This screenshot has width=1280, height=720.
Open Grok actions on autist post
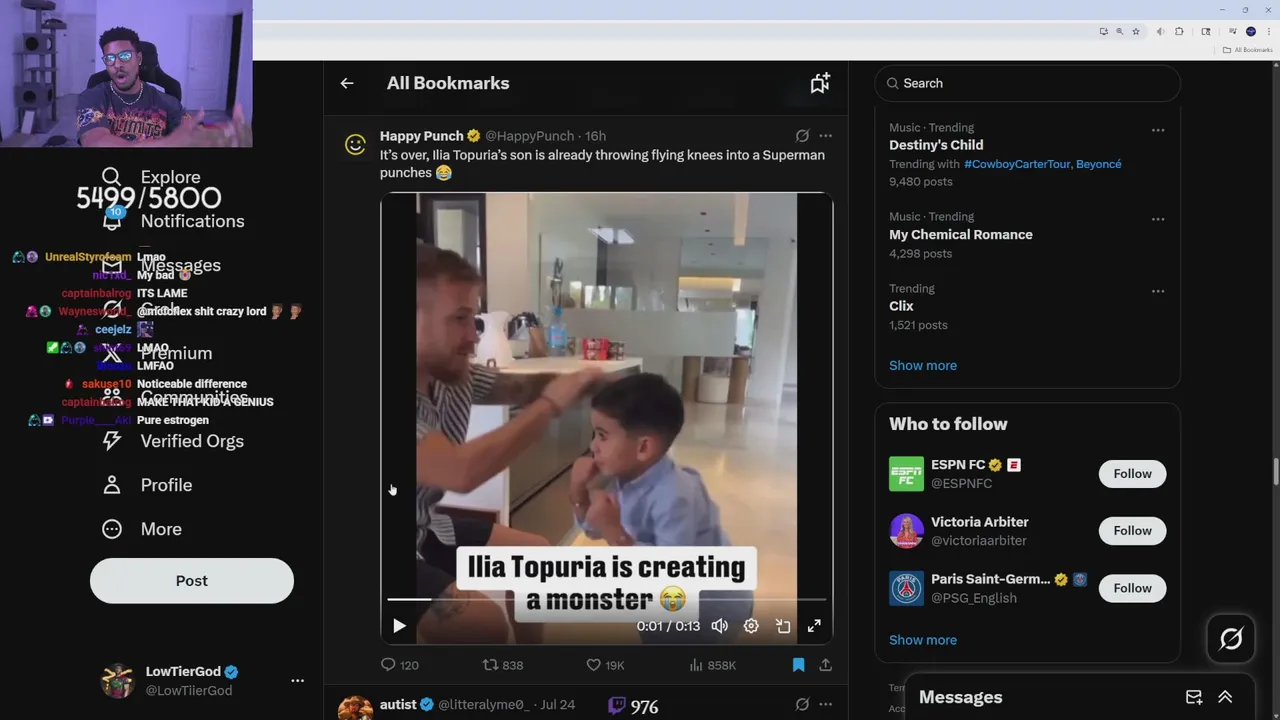[802, 705]
